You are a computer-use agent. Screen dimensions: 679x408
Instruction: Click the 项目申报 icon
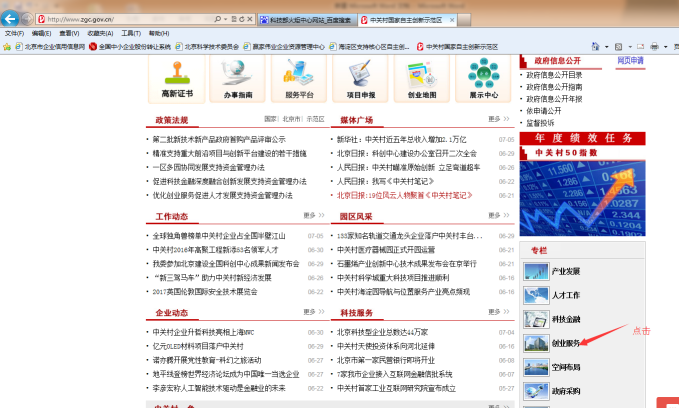click(360, 73)
